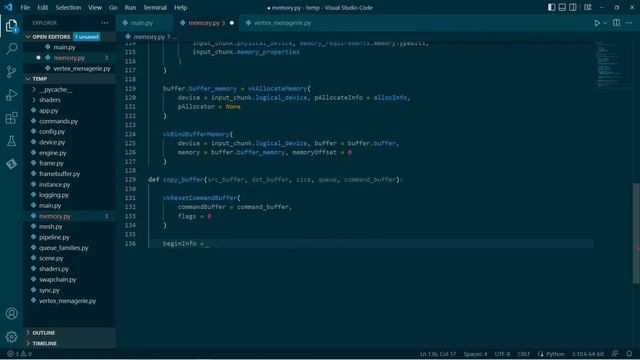Open the Terminal menu
Image resolution: width=640 pixels, height=360 pixels.
155,7
